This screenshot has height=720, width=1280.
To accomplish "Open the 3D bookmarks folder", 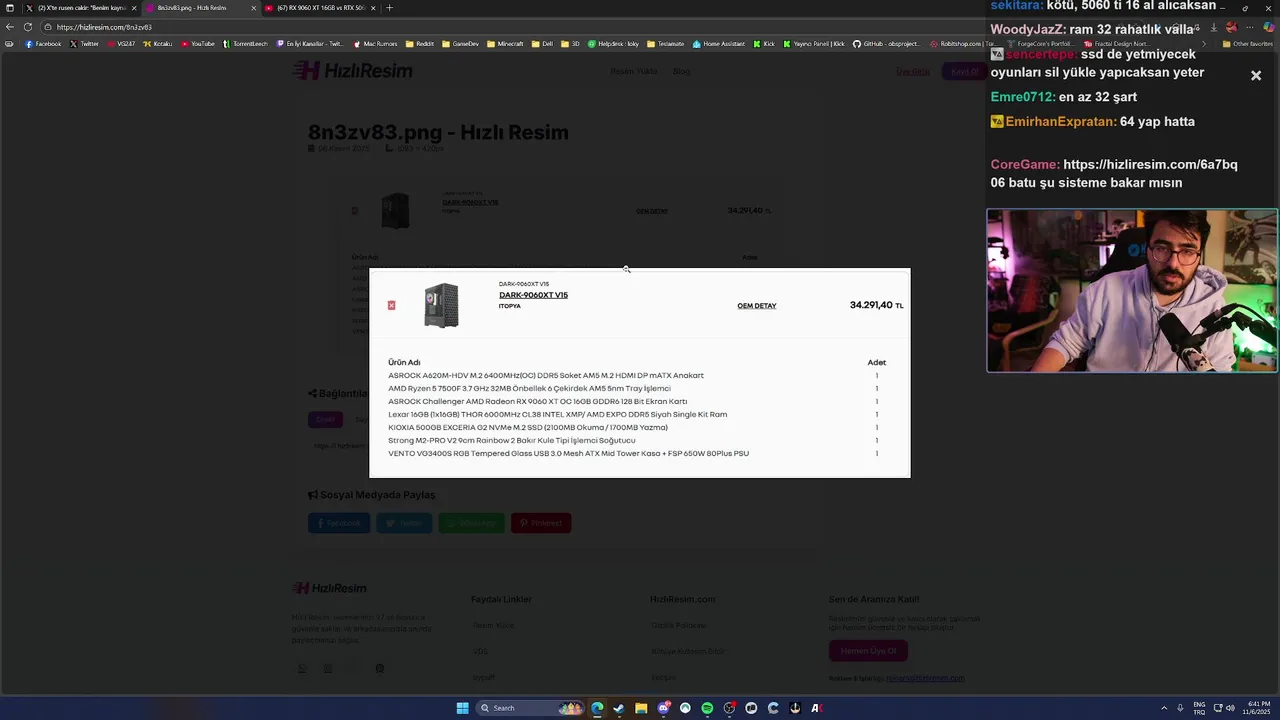I will pyautogui.click(x=570, y=44).
